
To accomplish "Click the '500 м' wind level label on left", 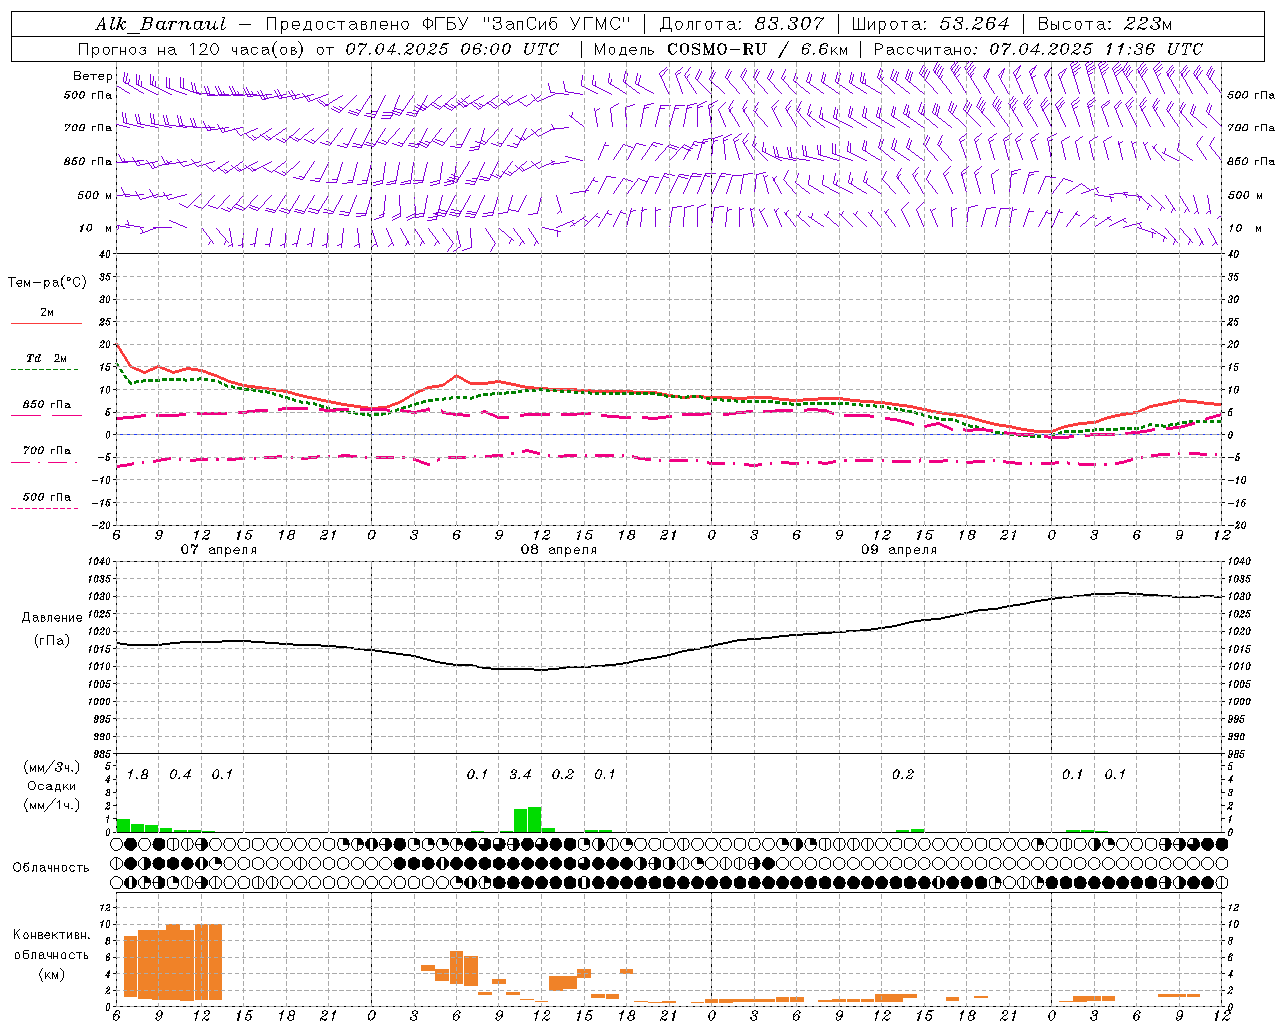I will [x=95, y=195].
